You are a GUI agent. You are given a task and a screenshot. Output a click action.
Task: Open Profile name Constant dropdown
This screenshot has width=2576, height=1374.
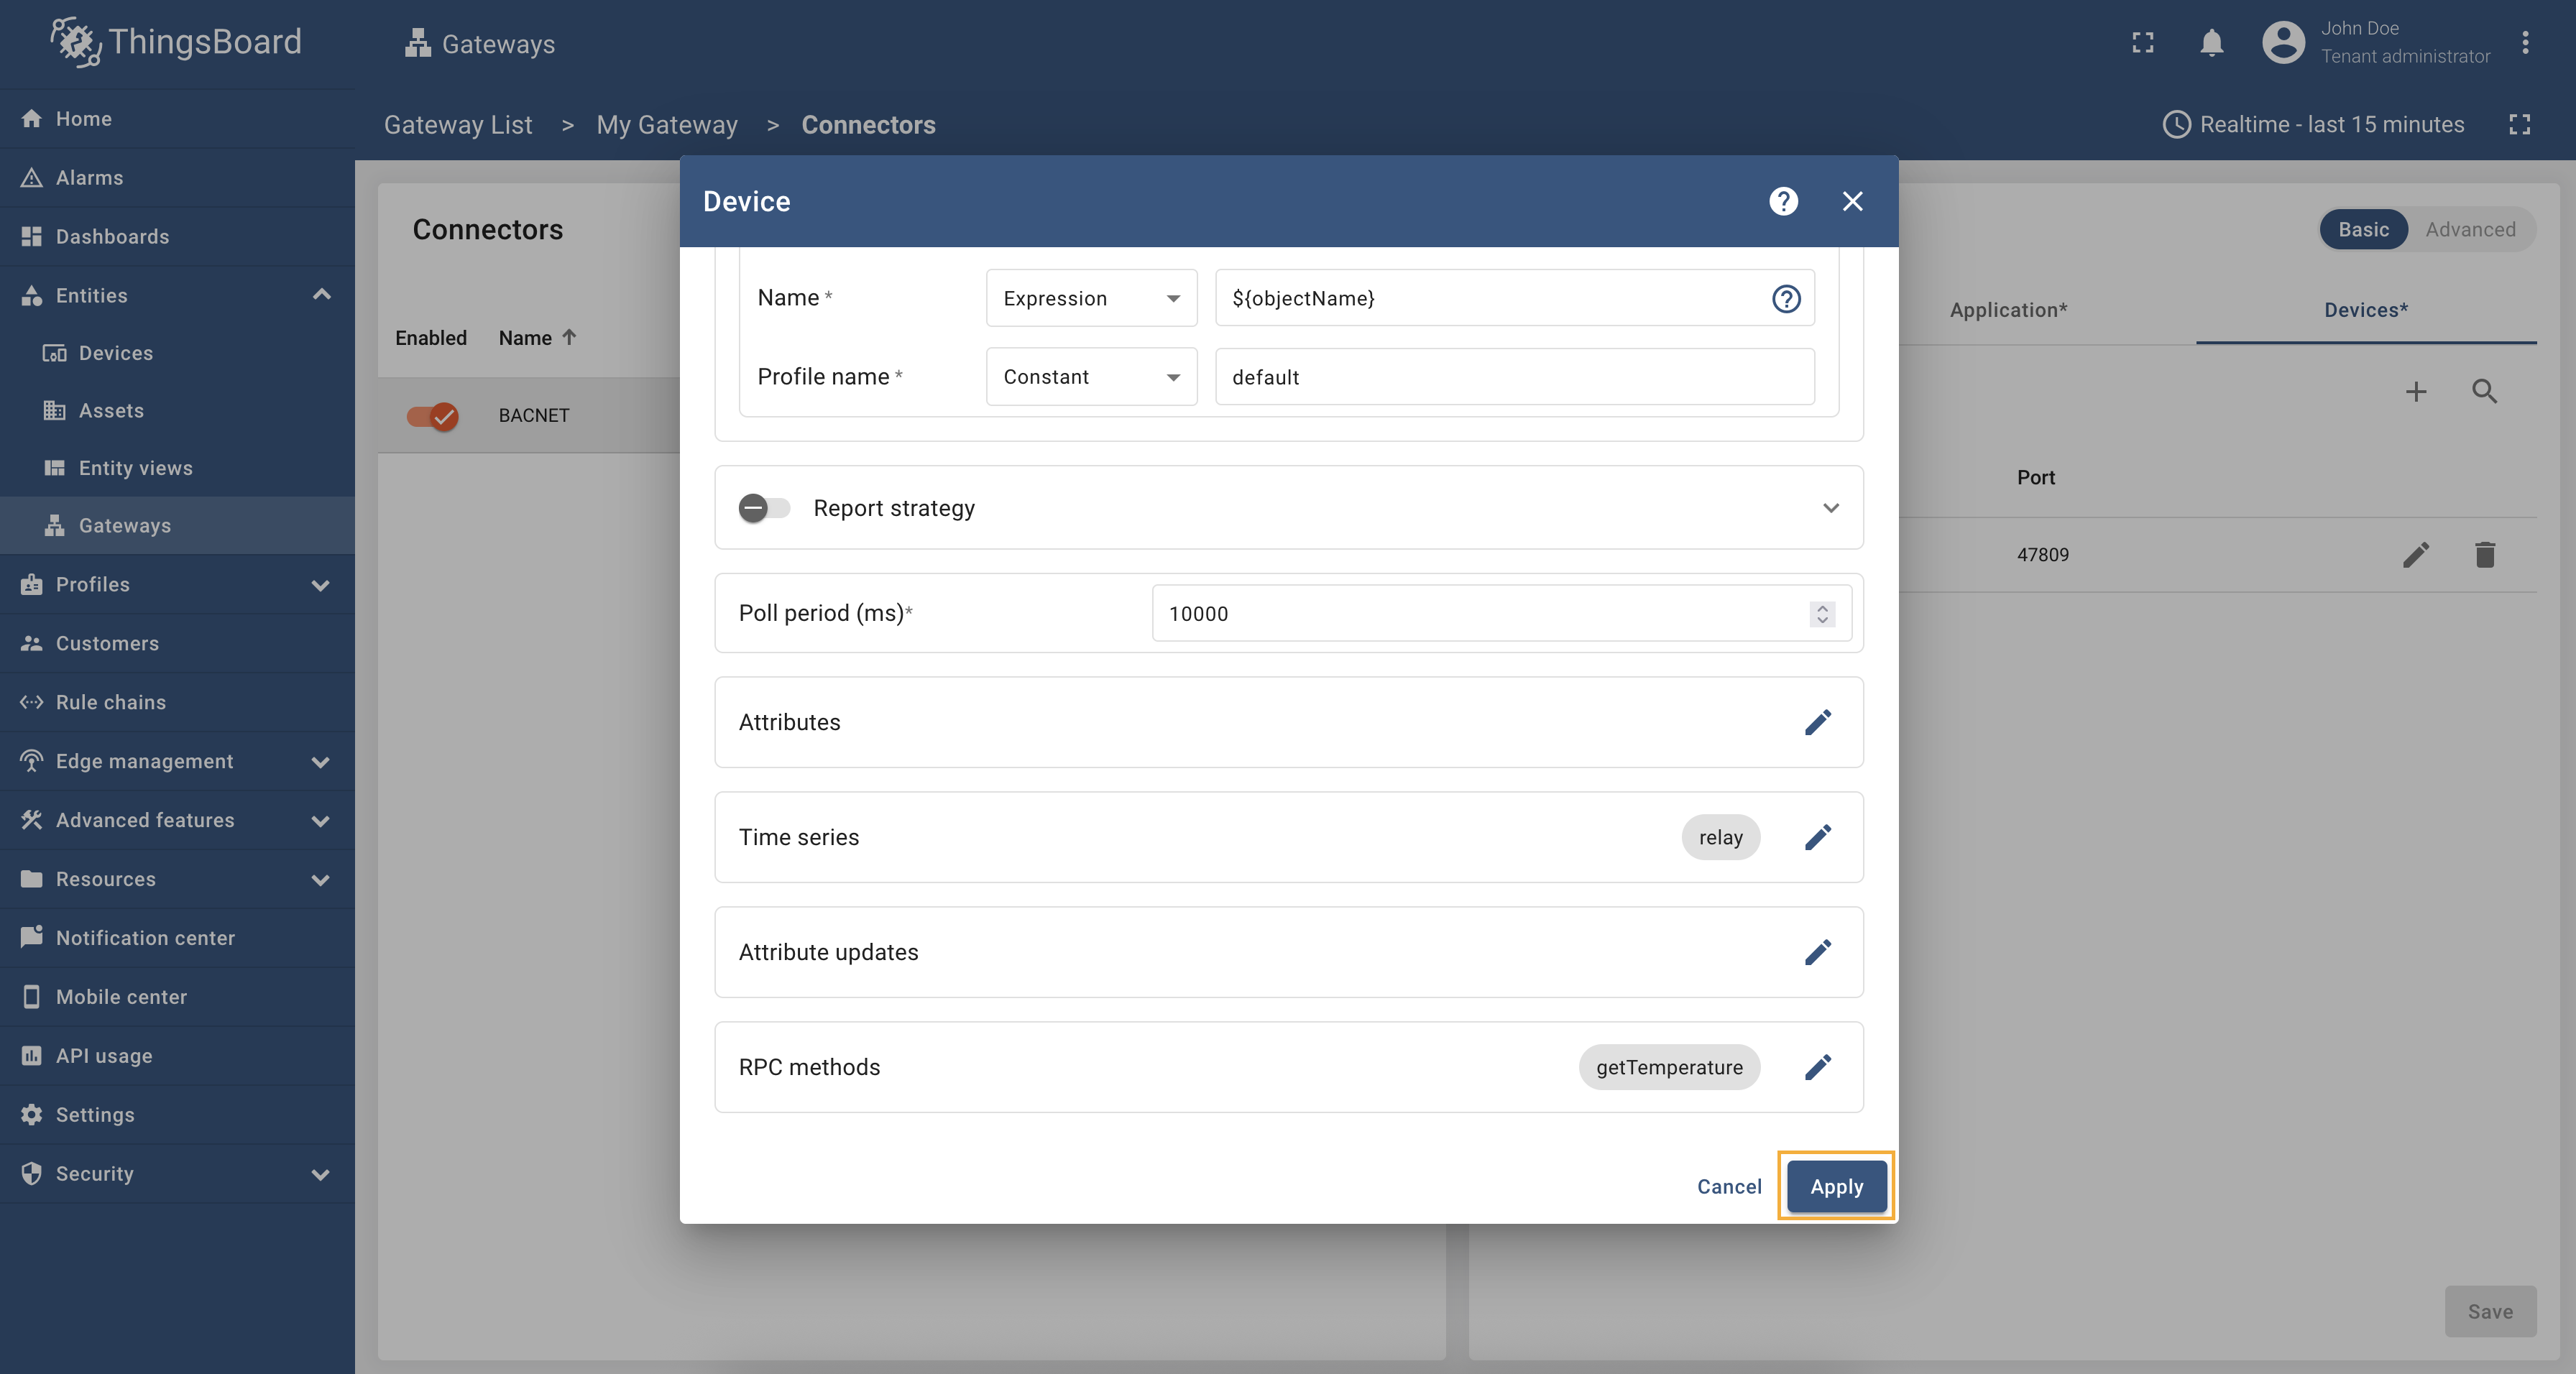coord(1091,377)
